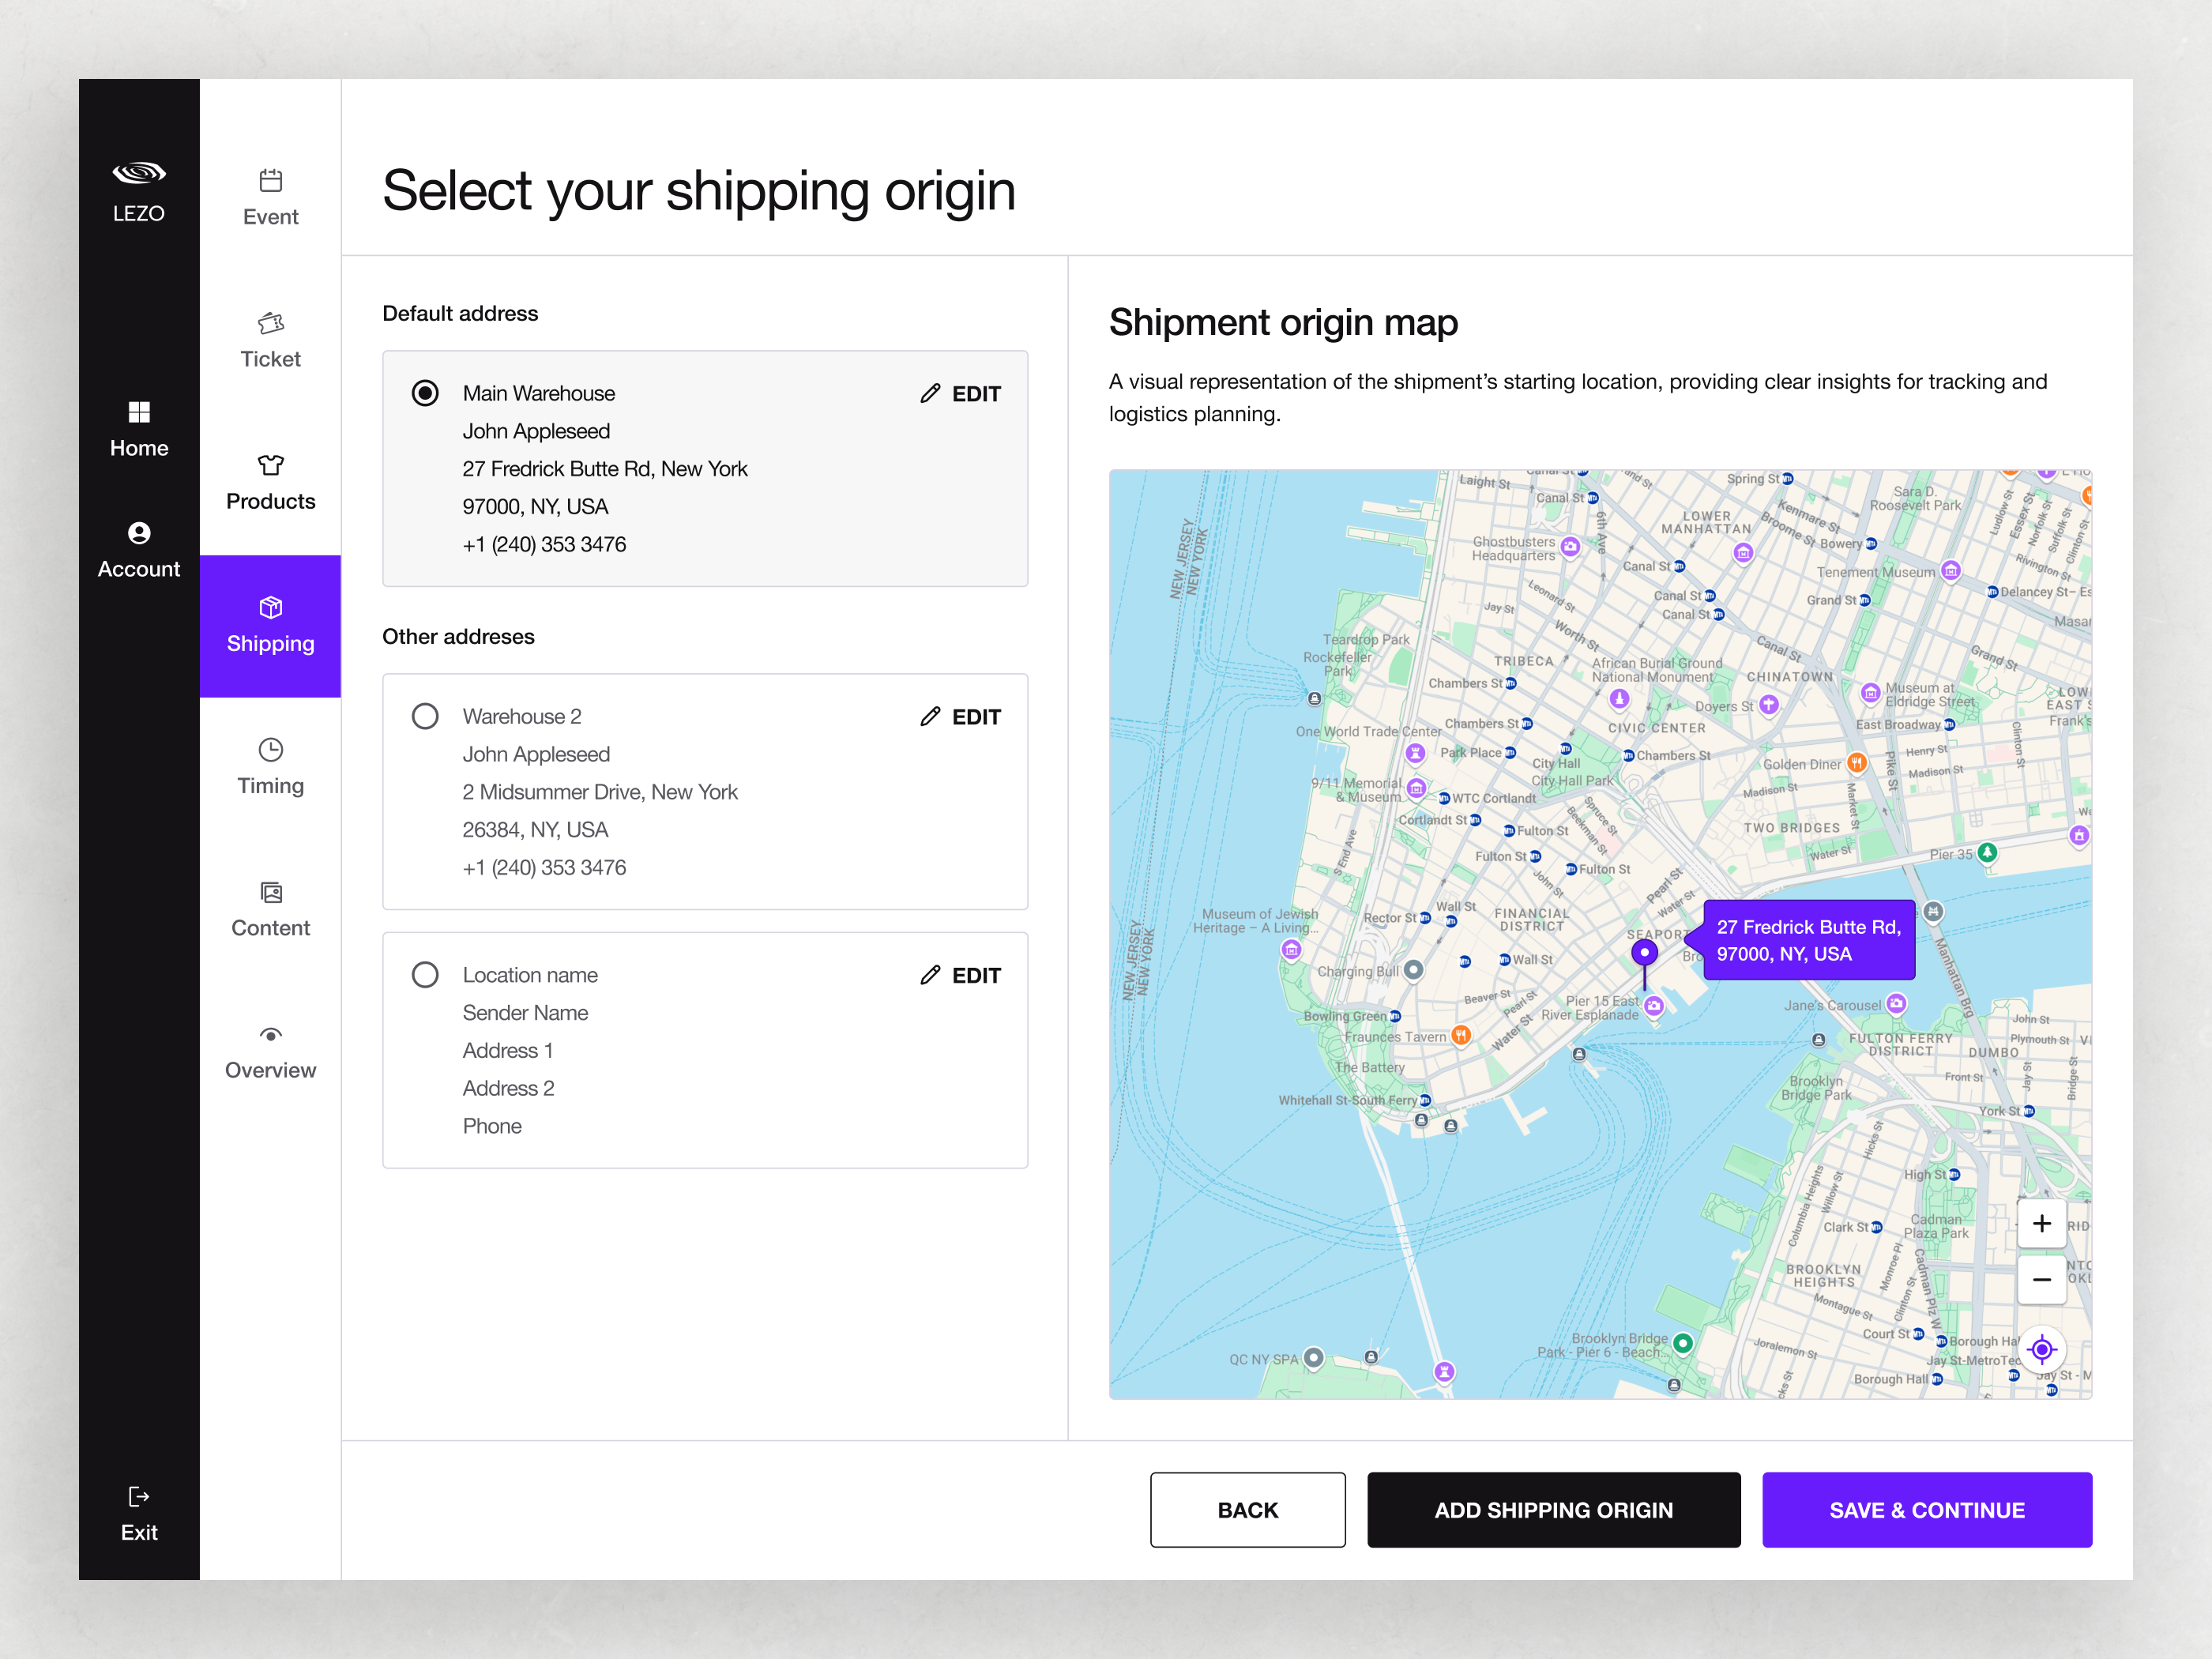Select the Warehouse 2 radio button
The image size is (2212, 1659).
425,716
